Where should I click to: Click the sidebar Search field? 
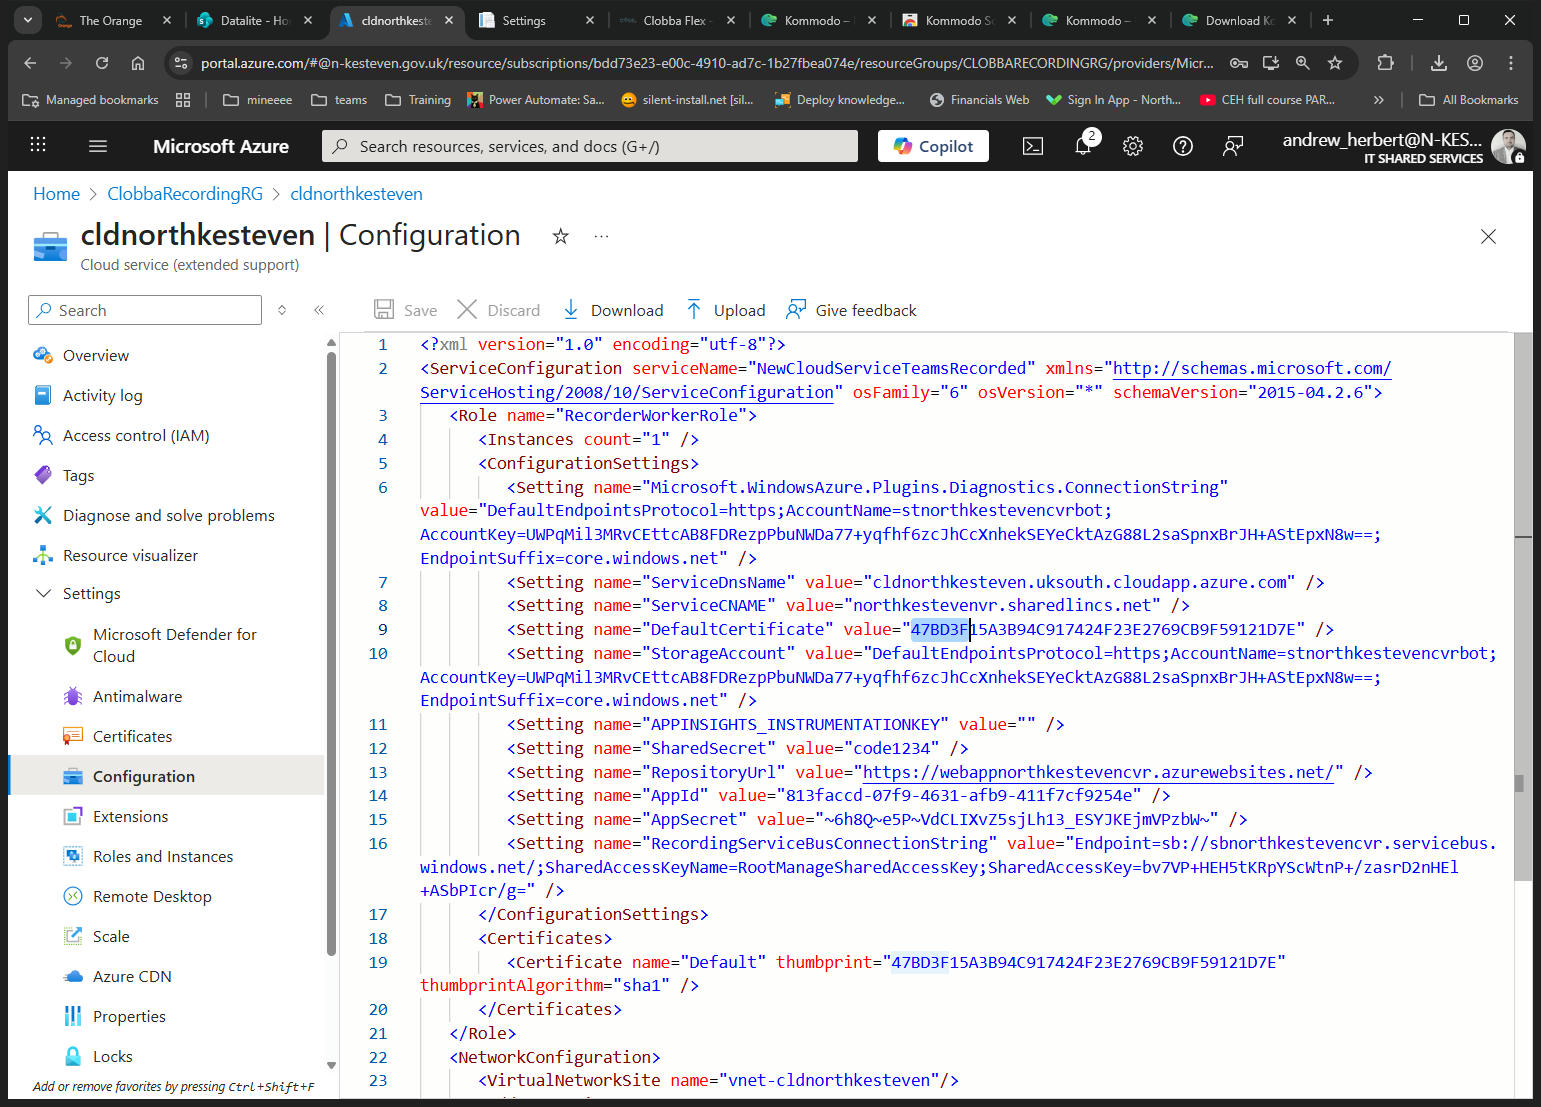click(x=145, y=310)
